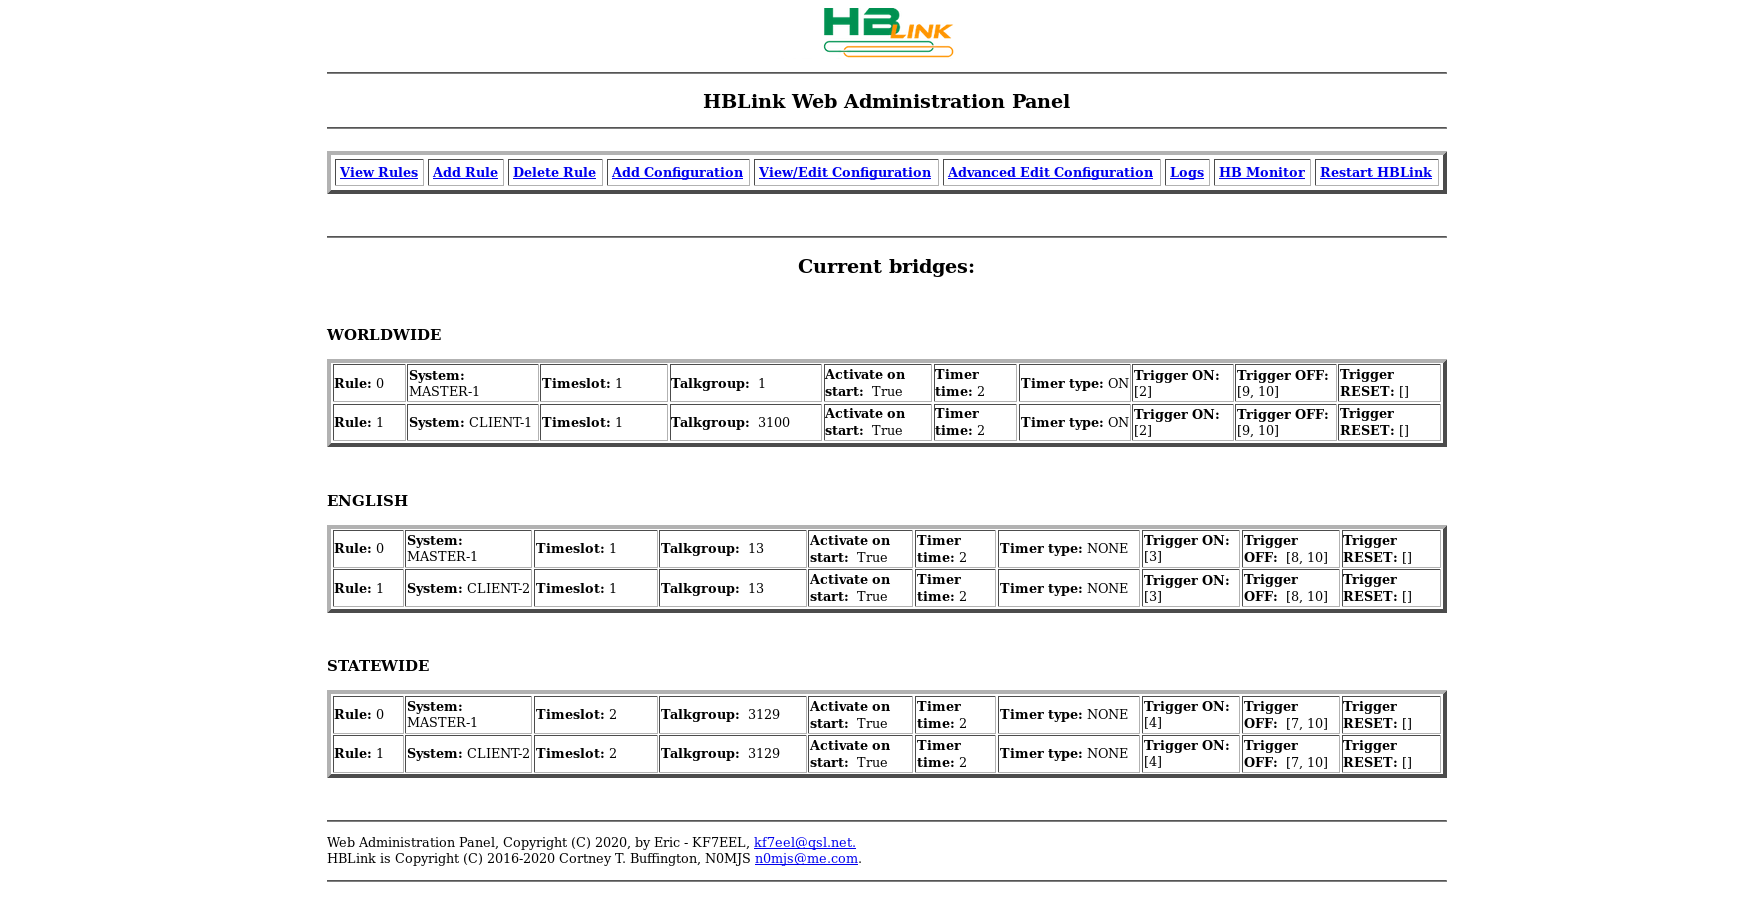Click the n0mjs@me.com email link
This screenshot has height=904, width=1748.
point(806,859)
